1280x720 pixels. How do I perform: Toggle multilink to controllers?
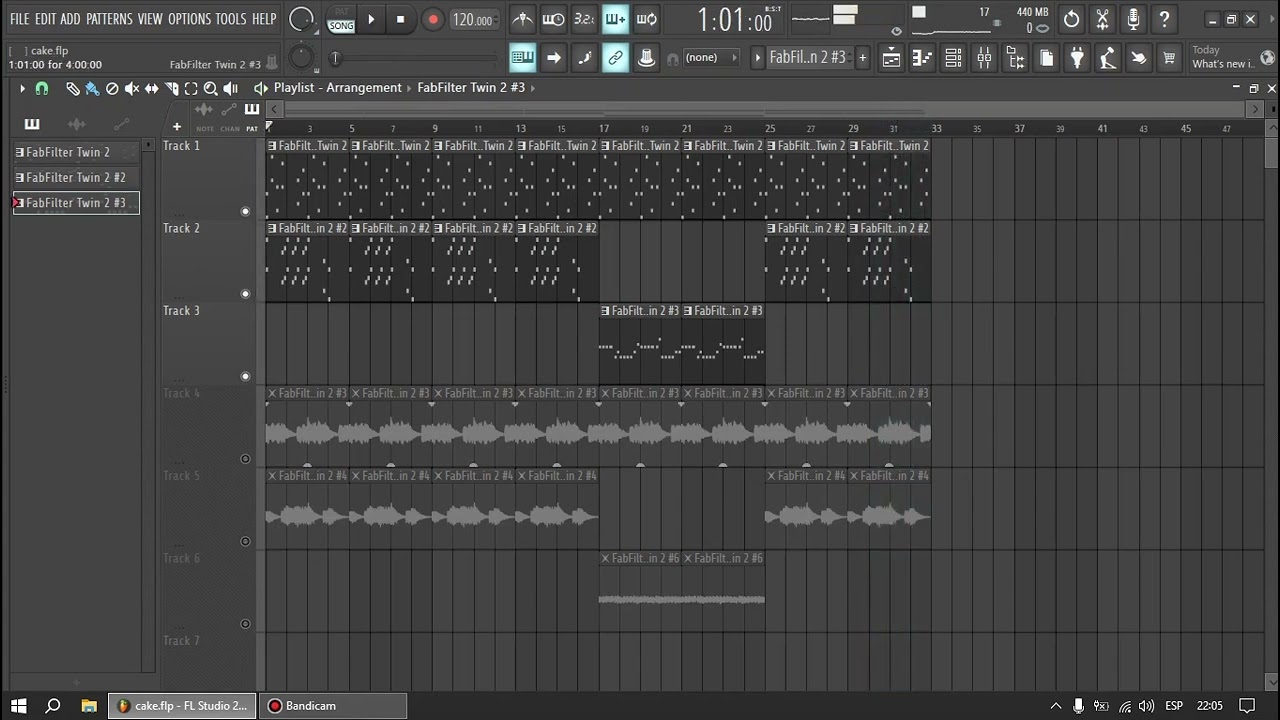coord(615,58)
